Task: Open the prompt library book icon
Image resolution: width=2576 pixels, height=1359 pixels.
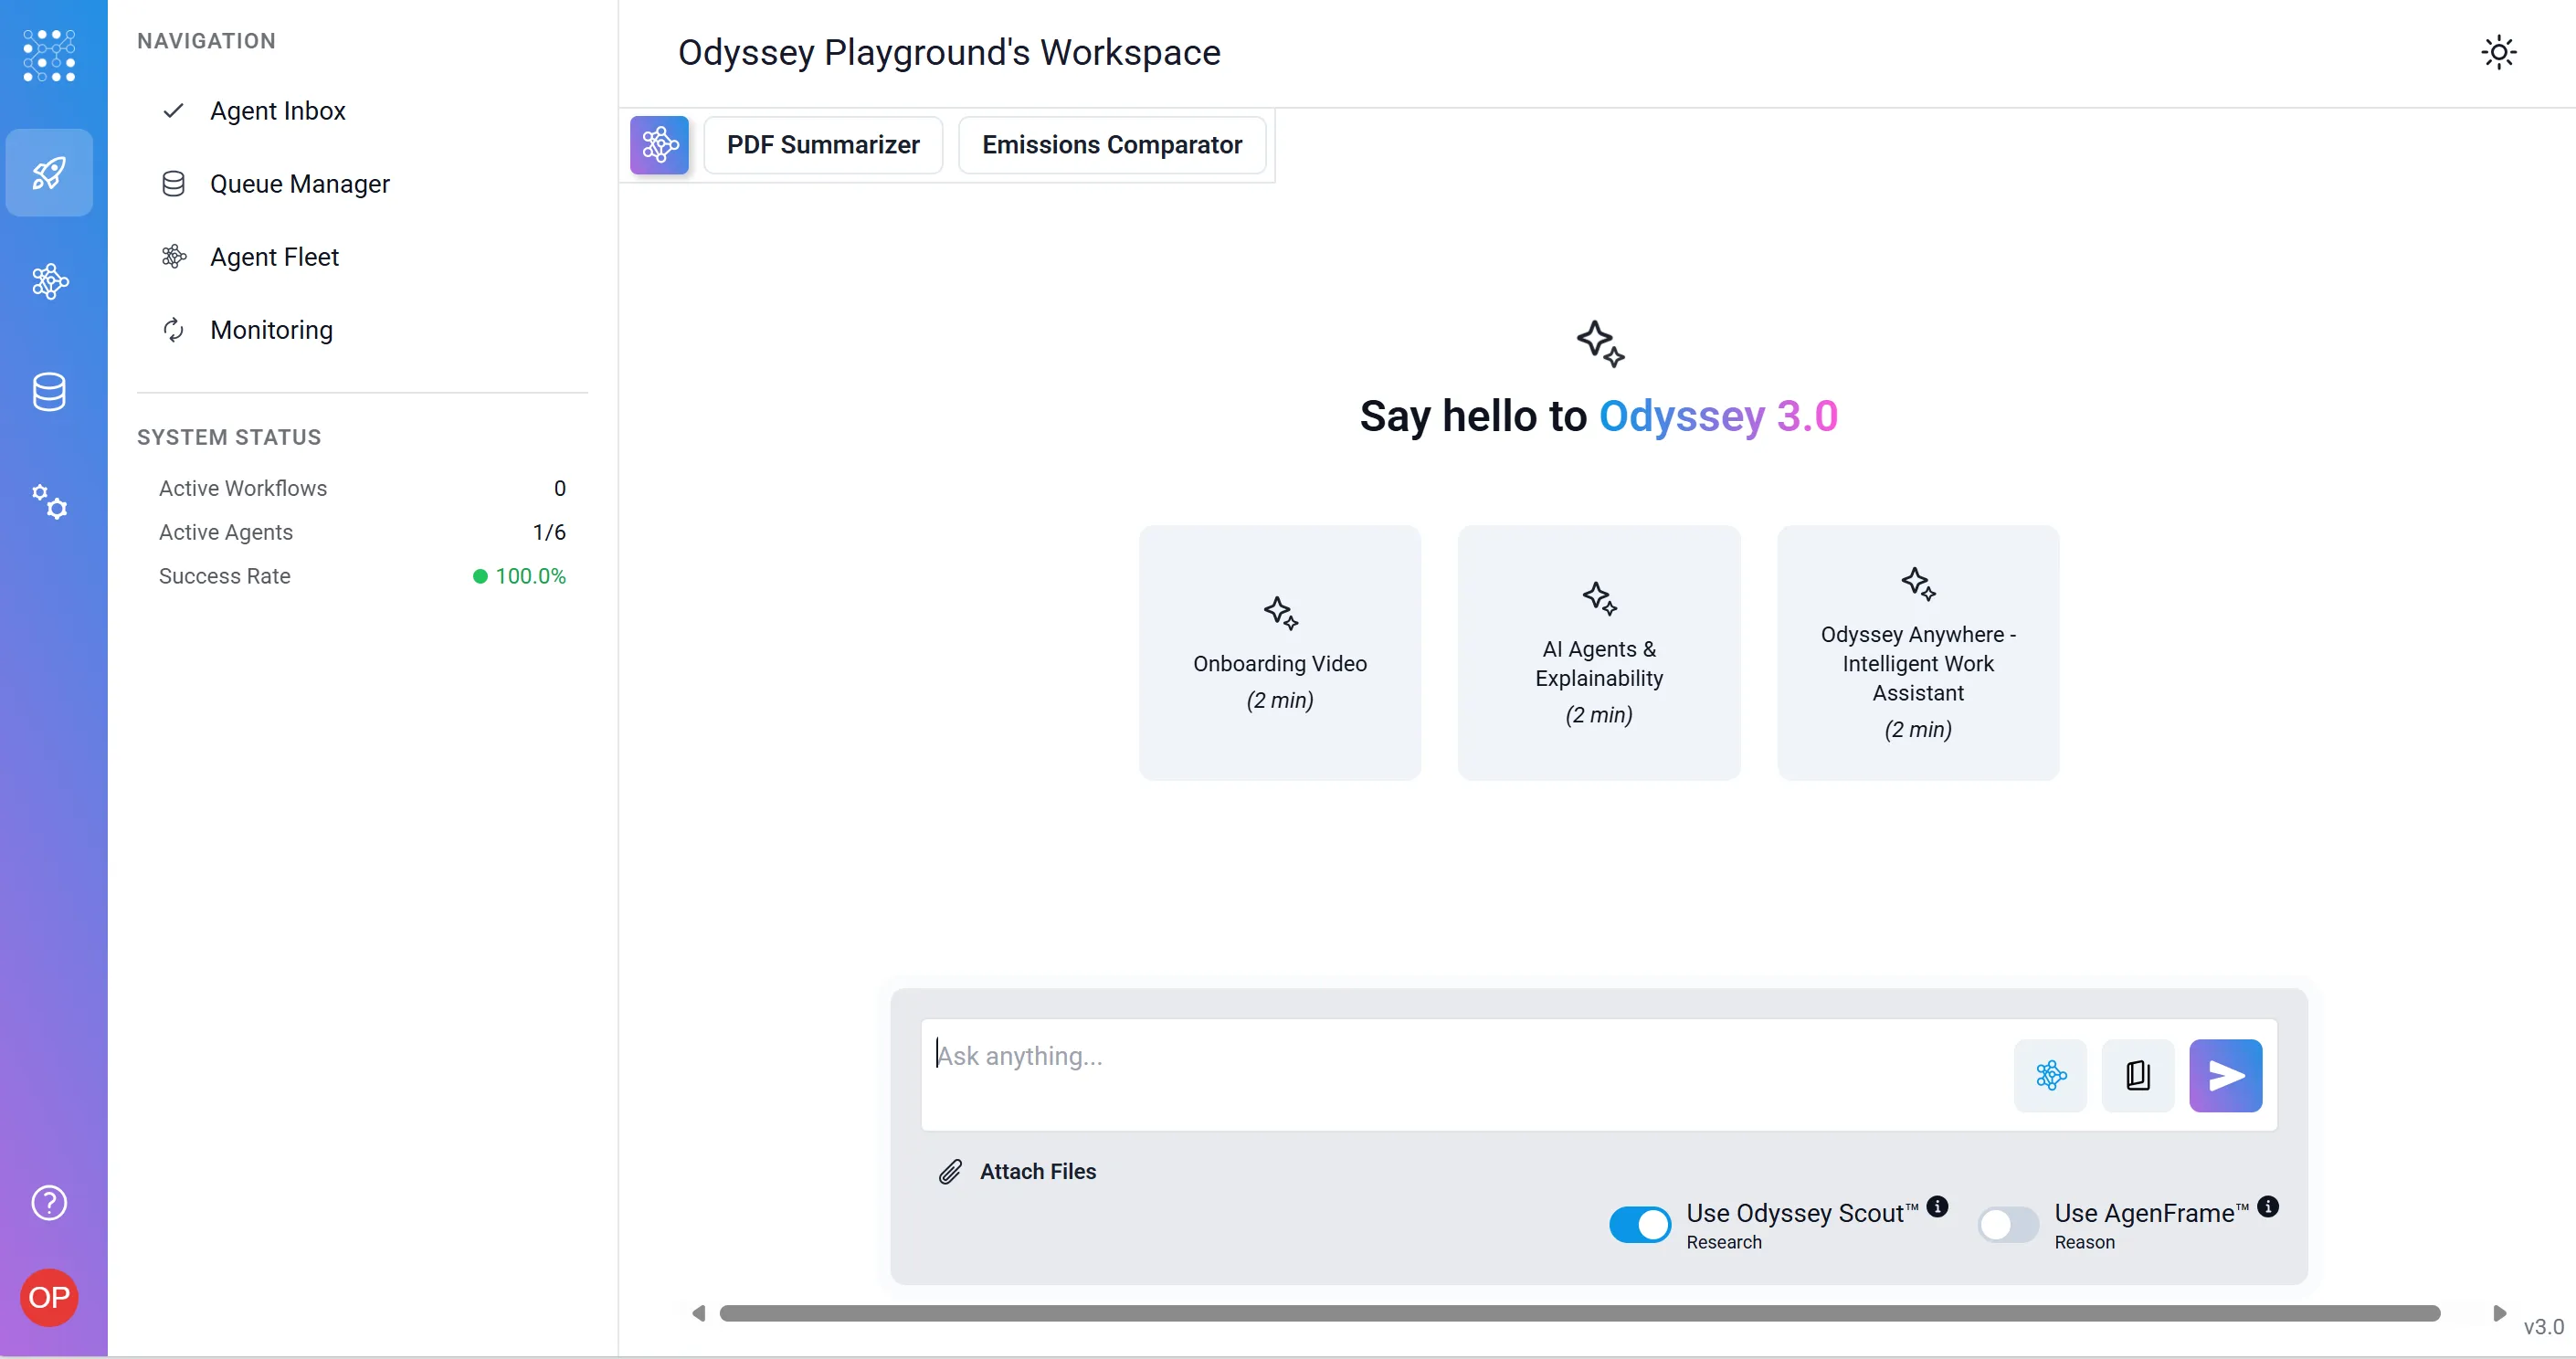Action: pyautogui.click(x=2138, y=1075)
